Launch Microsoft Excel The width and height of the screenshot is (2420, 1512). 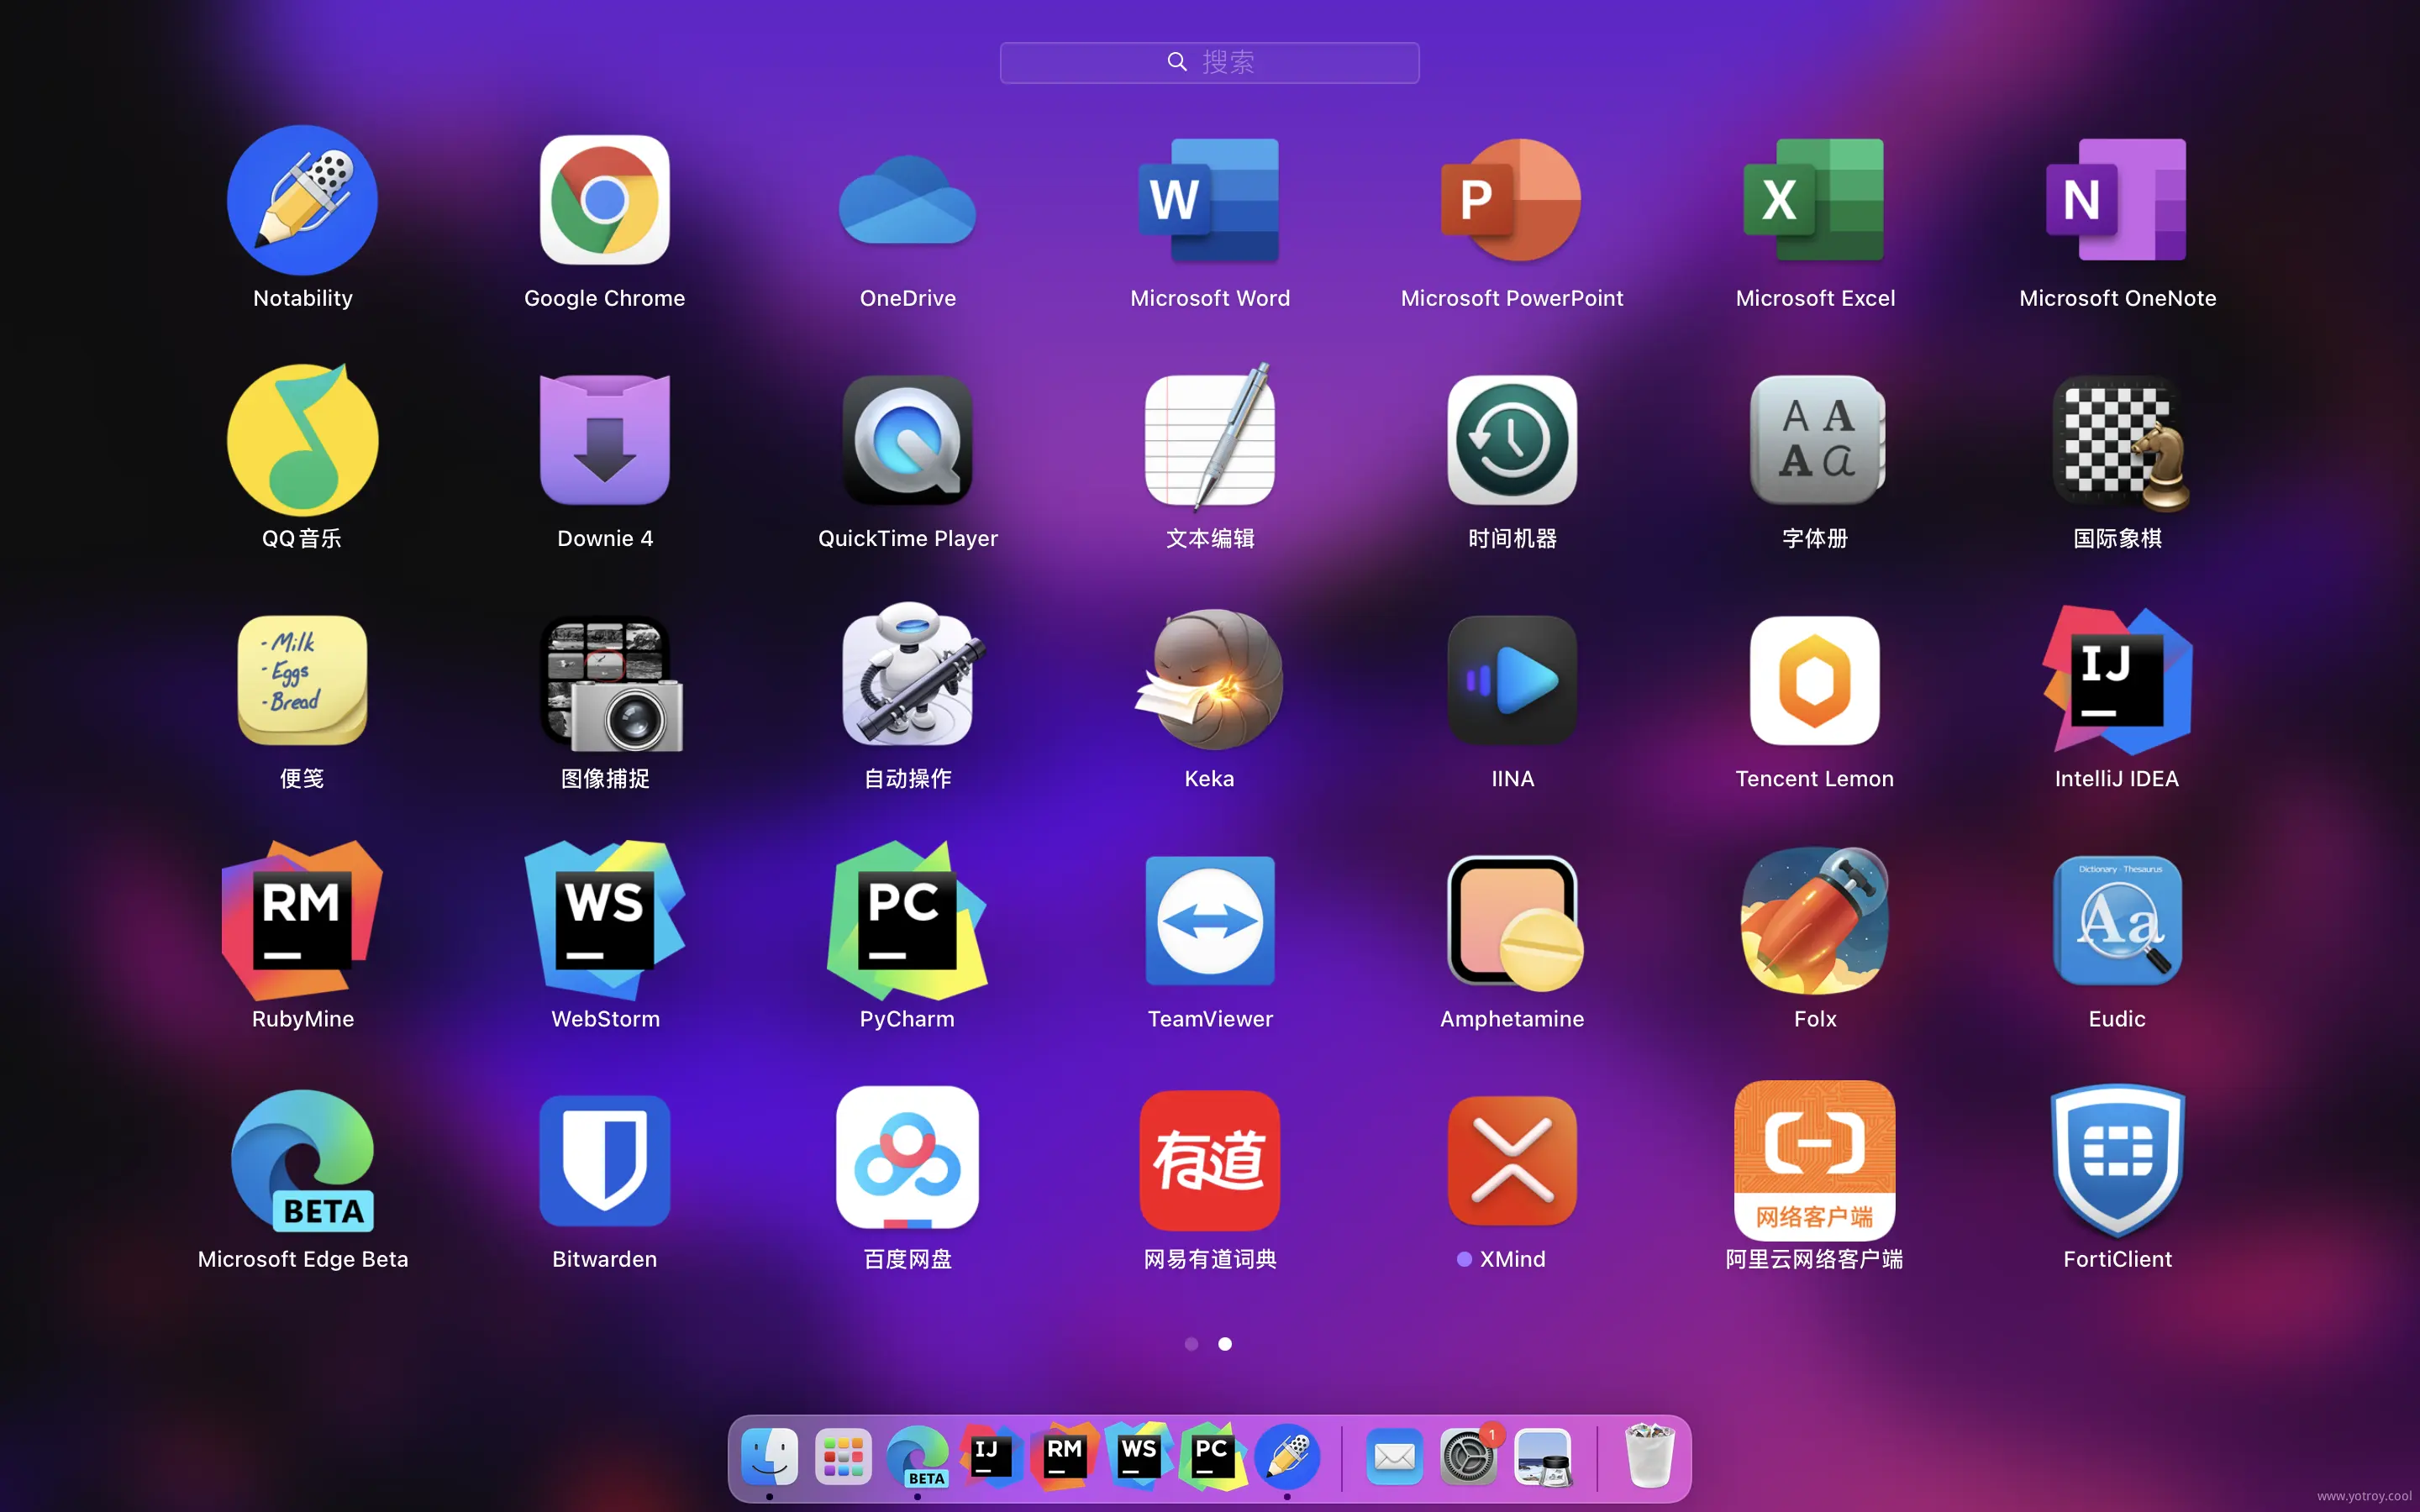1815,200
